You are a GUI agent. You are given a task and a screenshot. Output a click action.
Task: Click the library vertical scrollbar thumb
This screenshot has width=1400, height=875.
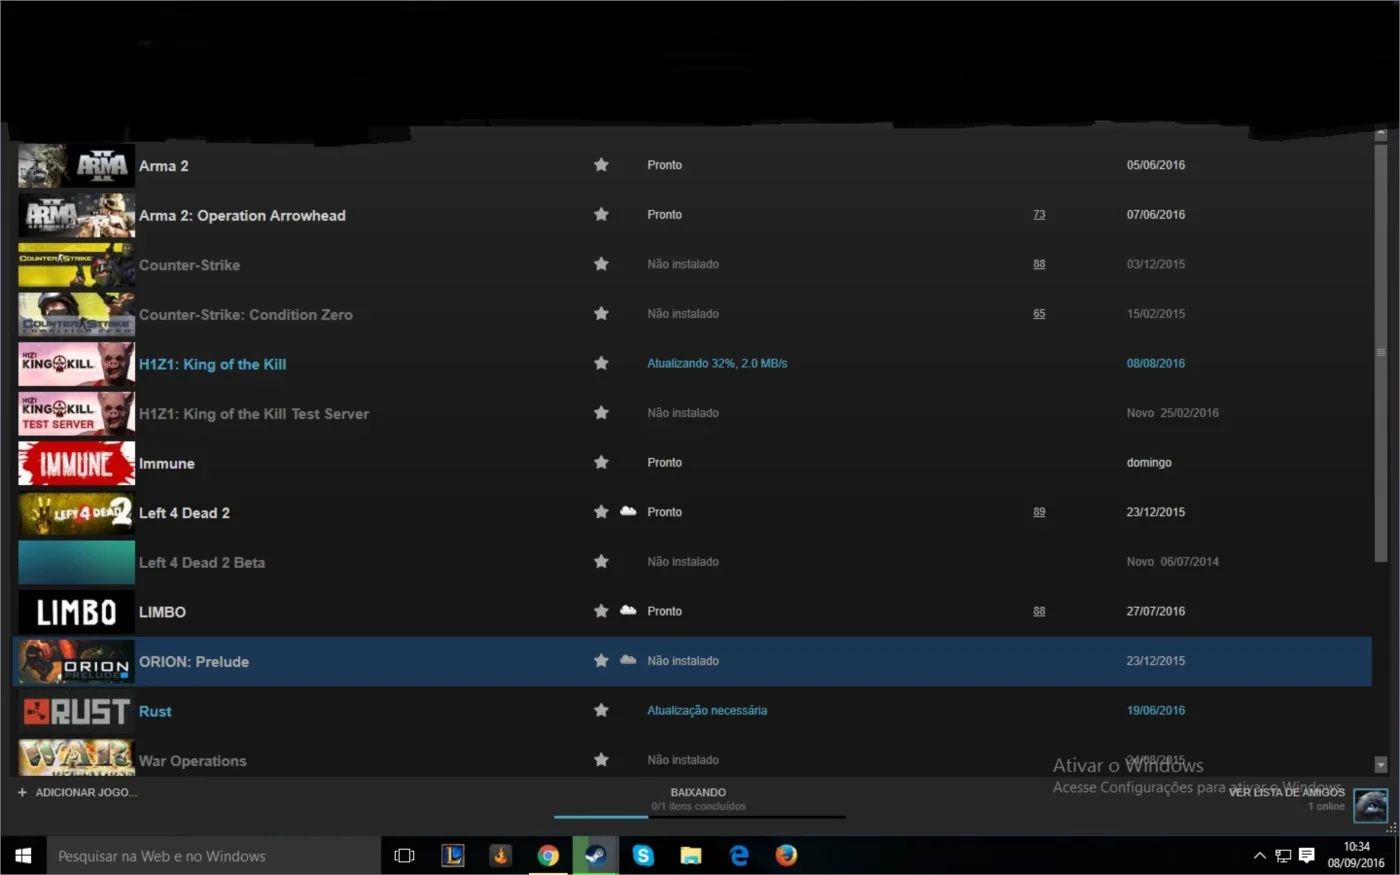[x=1380, y=353]
